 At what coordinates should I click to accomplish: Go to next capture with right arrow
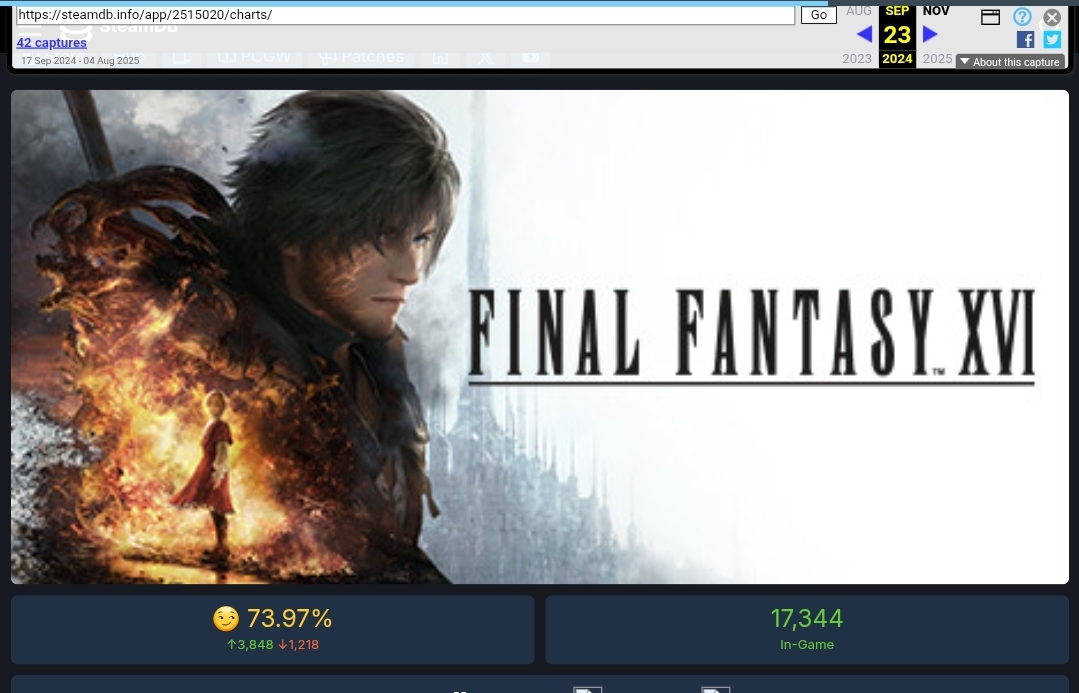coord(930,34)
